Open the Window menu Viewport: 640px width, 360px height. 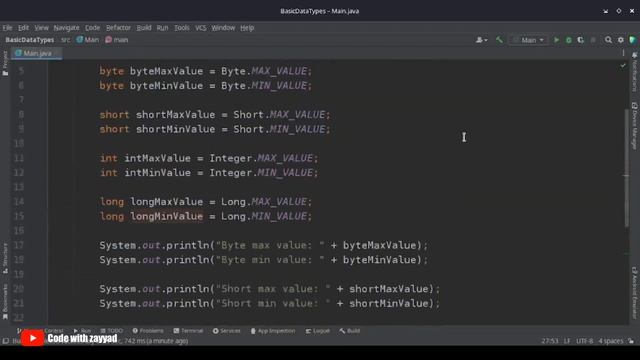pyautogui.click(x=223, y=28)
